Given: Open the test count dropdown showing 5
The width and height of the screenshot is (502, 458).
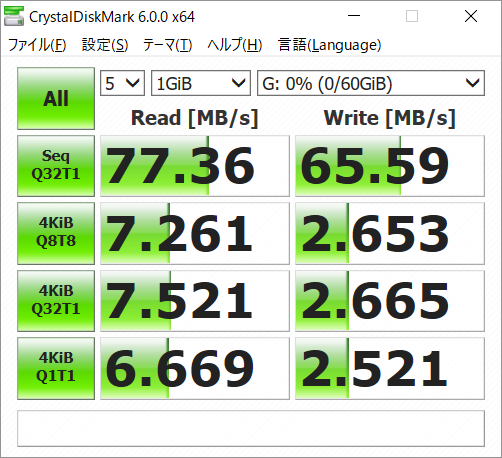Looking at the screenshot, I should 122,83.
